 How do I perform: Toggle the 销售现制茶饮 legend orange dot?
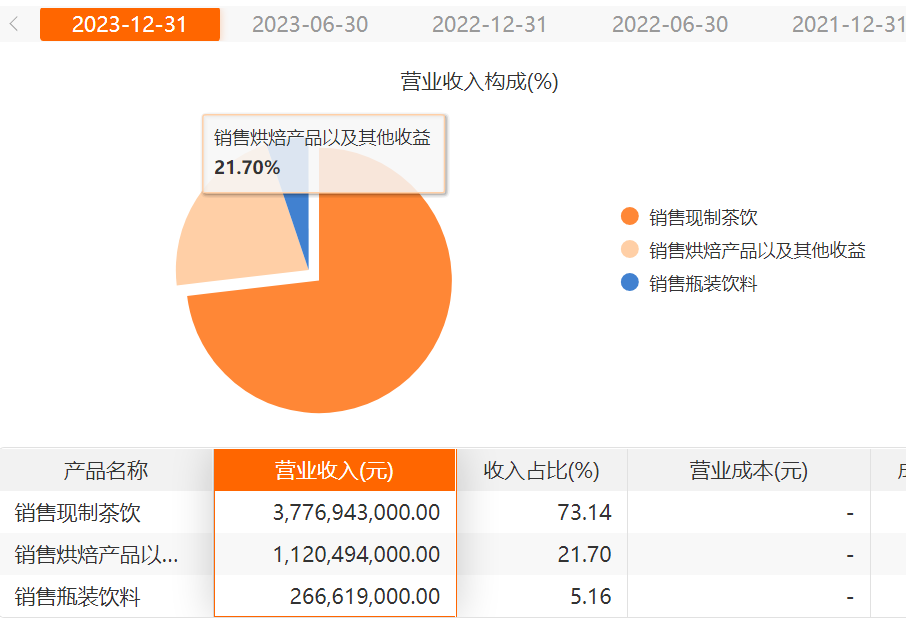629,217
